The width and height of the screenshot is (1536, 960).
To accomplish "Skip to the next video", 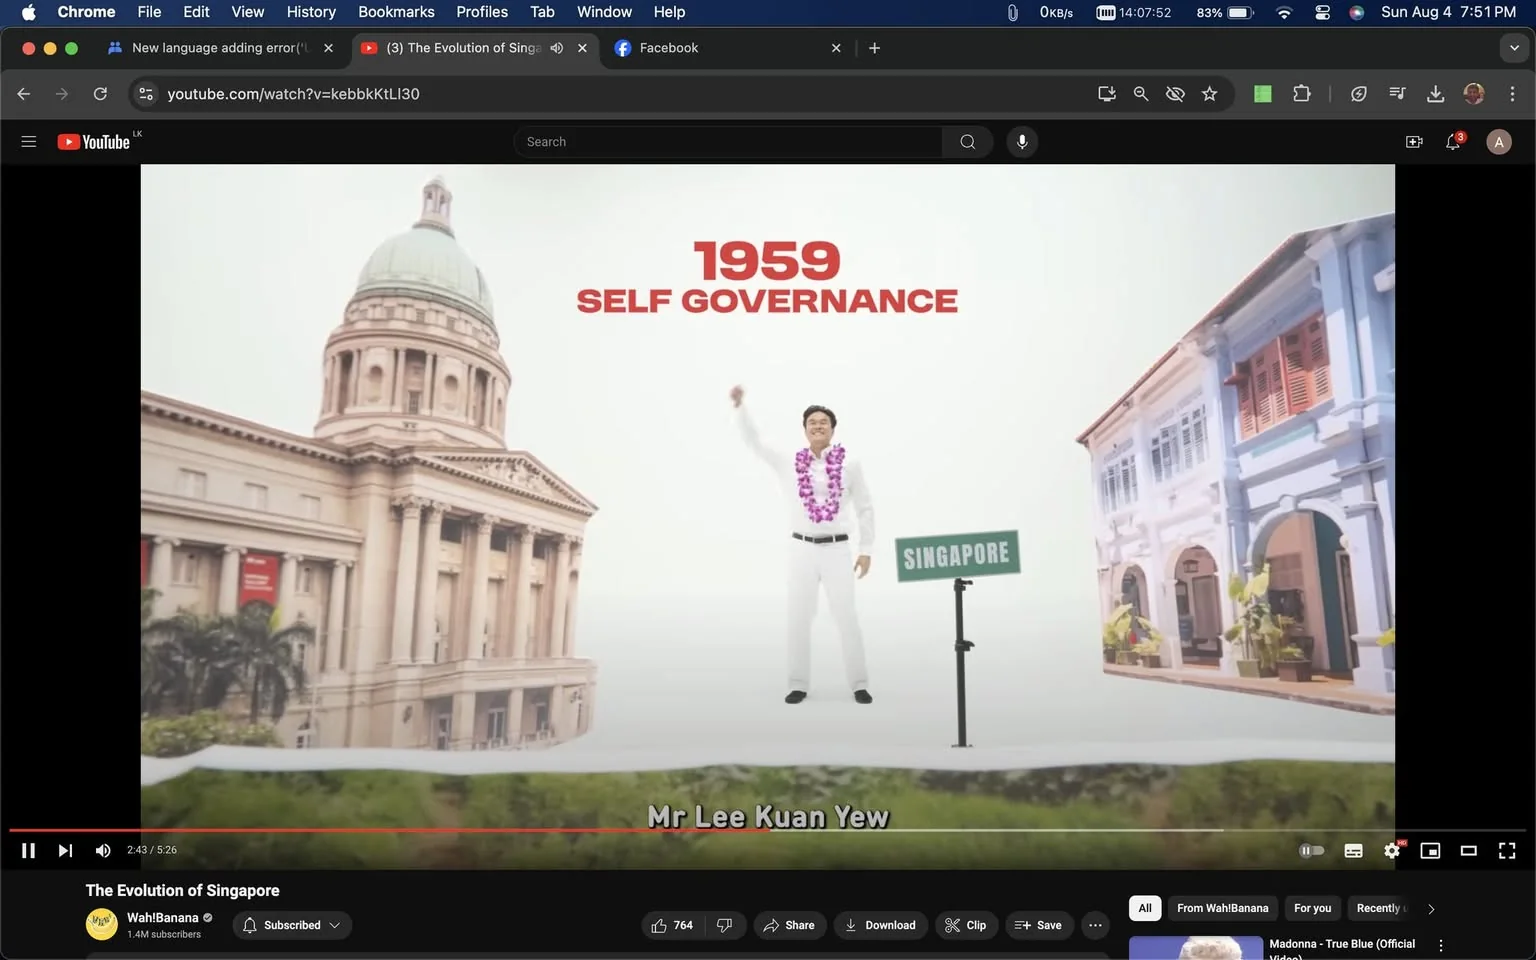I will click(65, 850).
